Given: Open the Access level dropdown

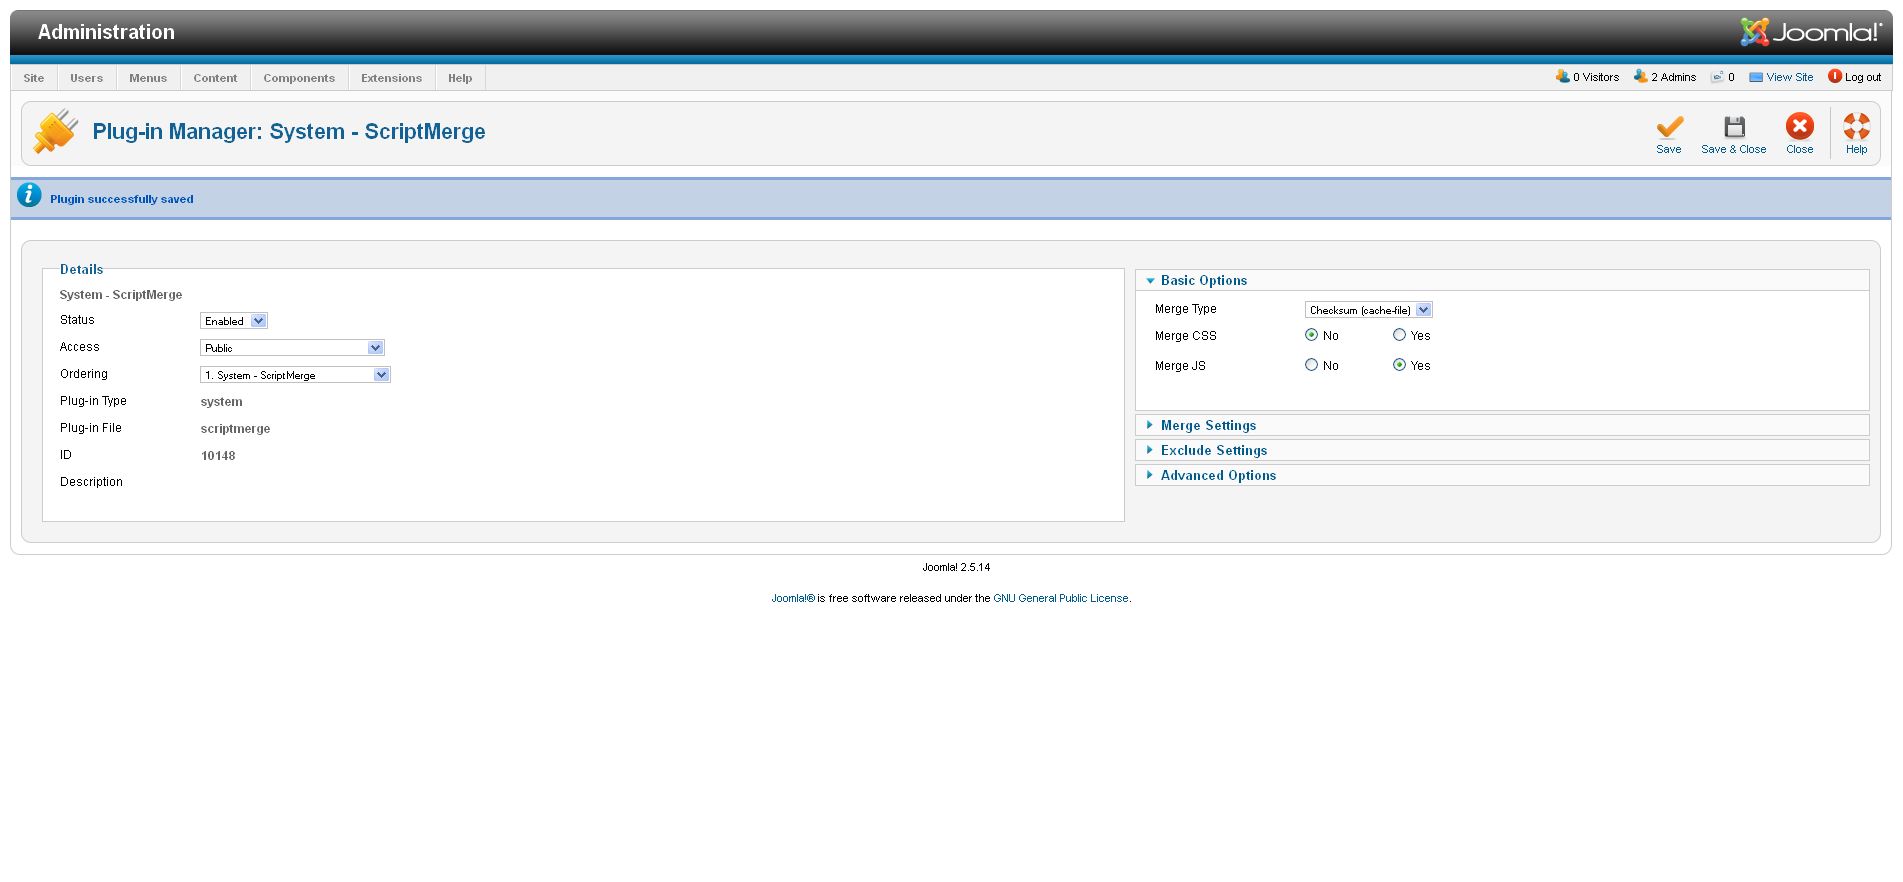Looking at the screenshot, I should [292, 348].
